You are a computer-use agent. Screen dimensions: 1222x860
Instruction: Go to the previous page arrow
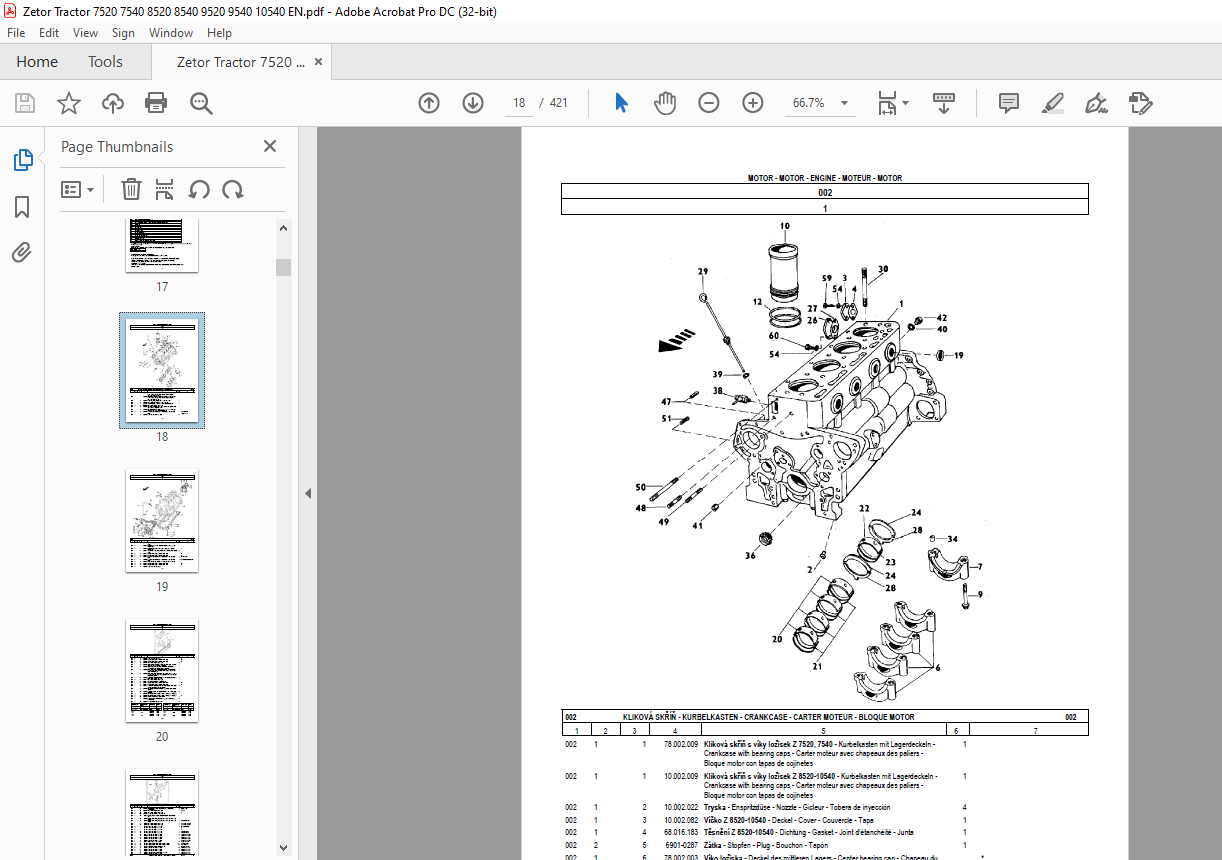429,103
